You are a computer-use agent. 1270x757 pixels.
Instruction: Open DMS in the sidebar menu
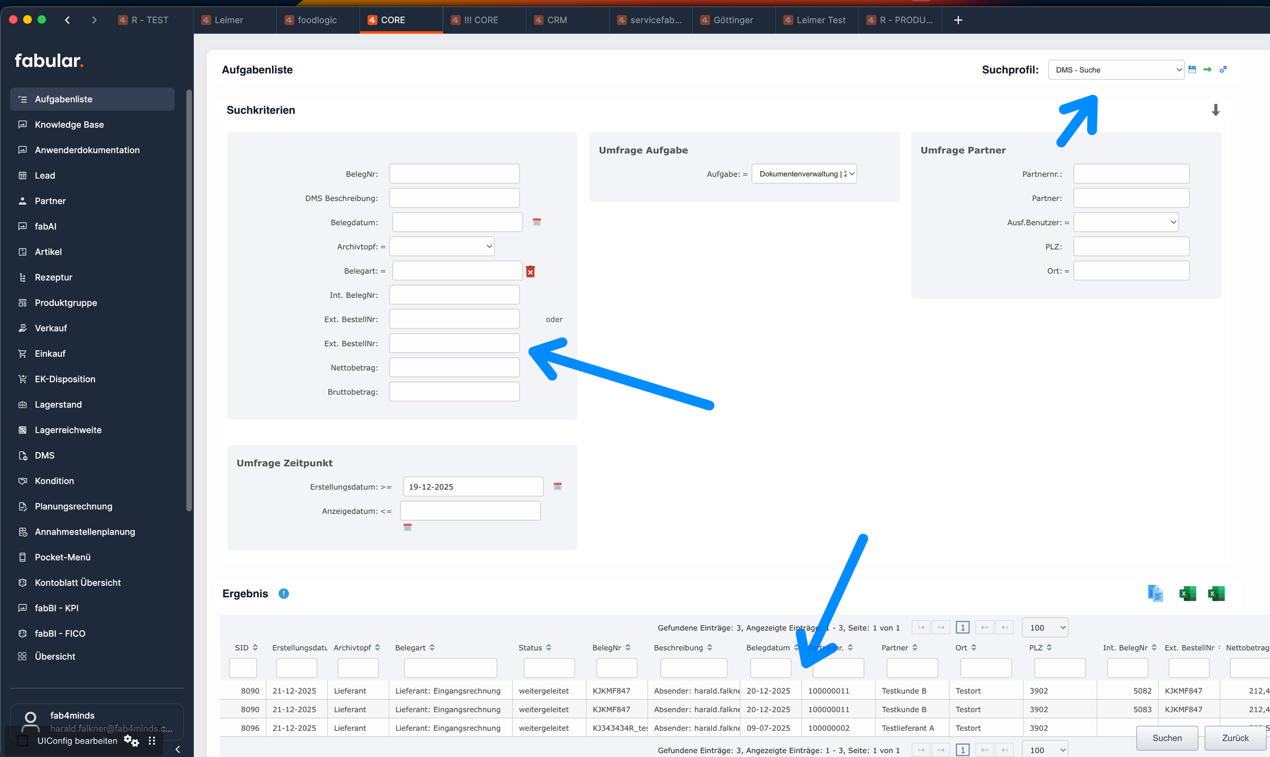(x=45, y=455)
